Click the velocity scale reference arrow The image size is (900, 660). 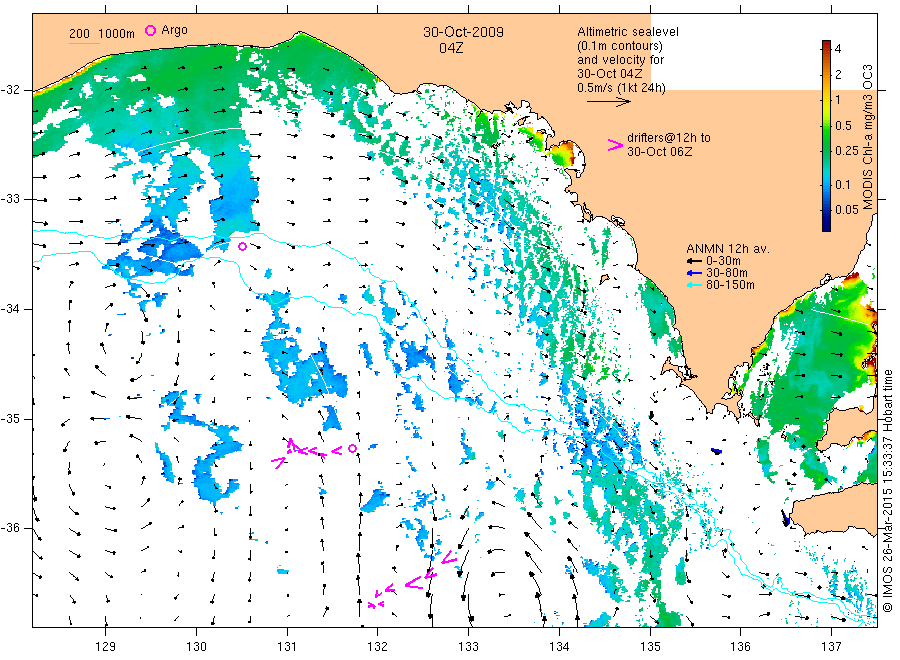(x=608, y=102)
